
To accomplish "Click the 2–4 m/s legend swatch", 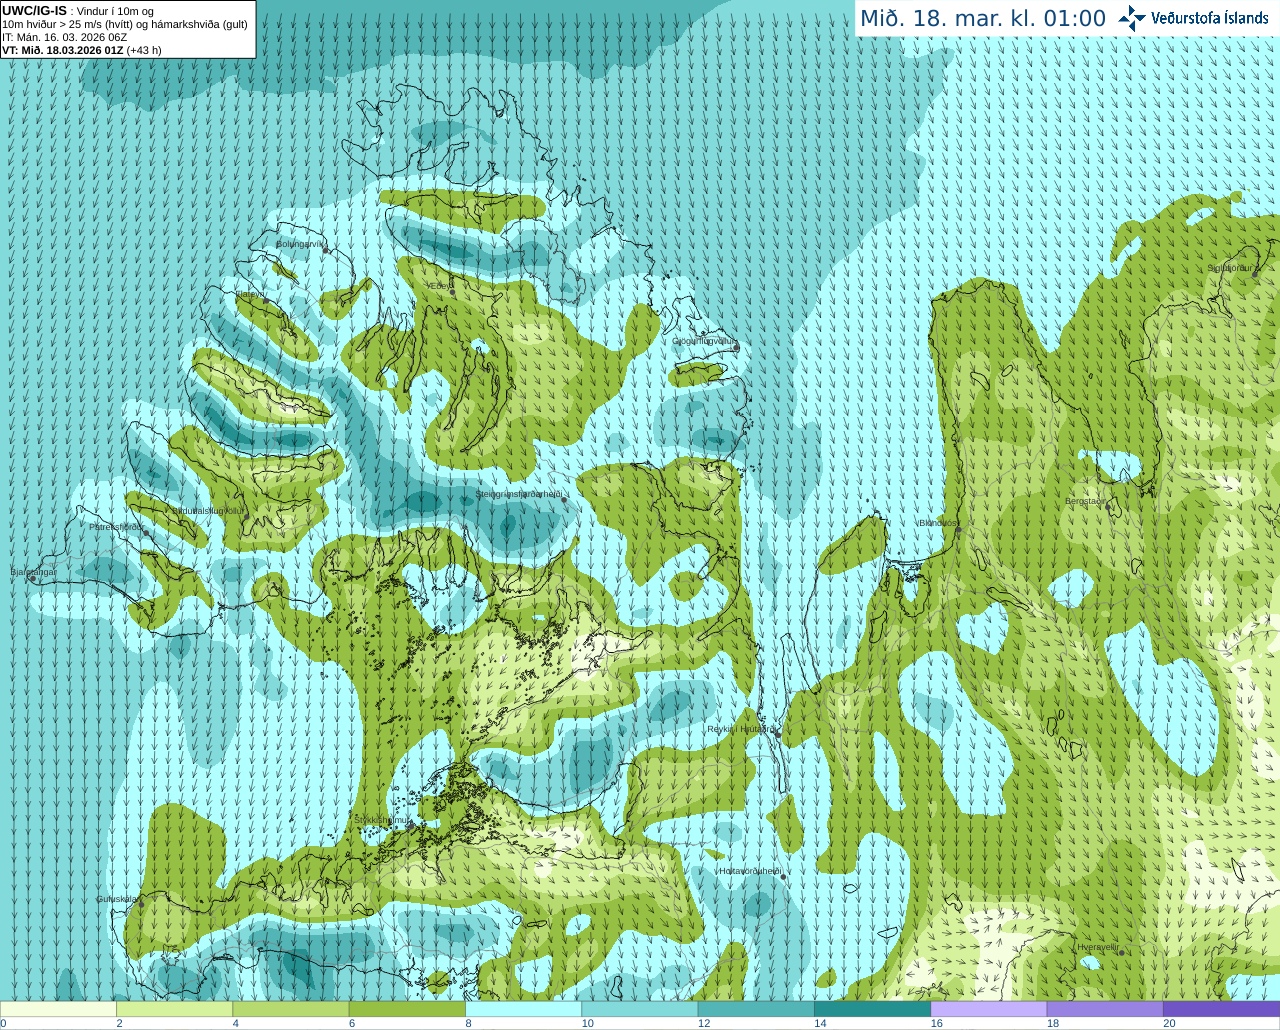I will point(174,1009).
